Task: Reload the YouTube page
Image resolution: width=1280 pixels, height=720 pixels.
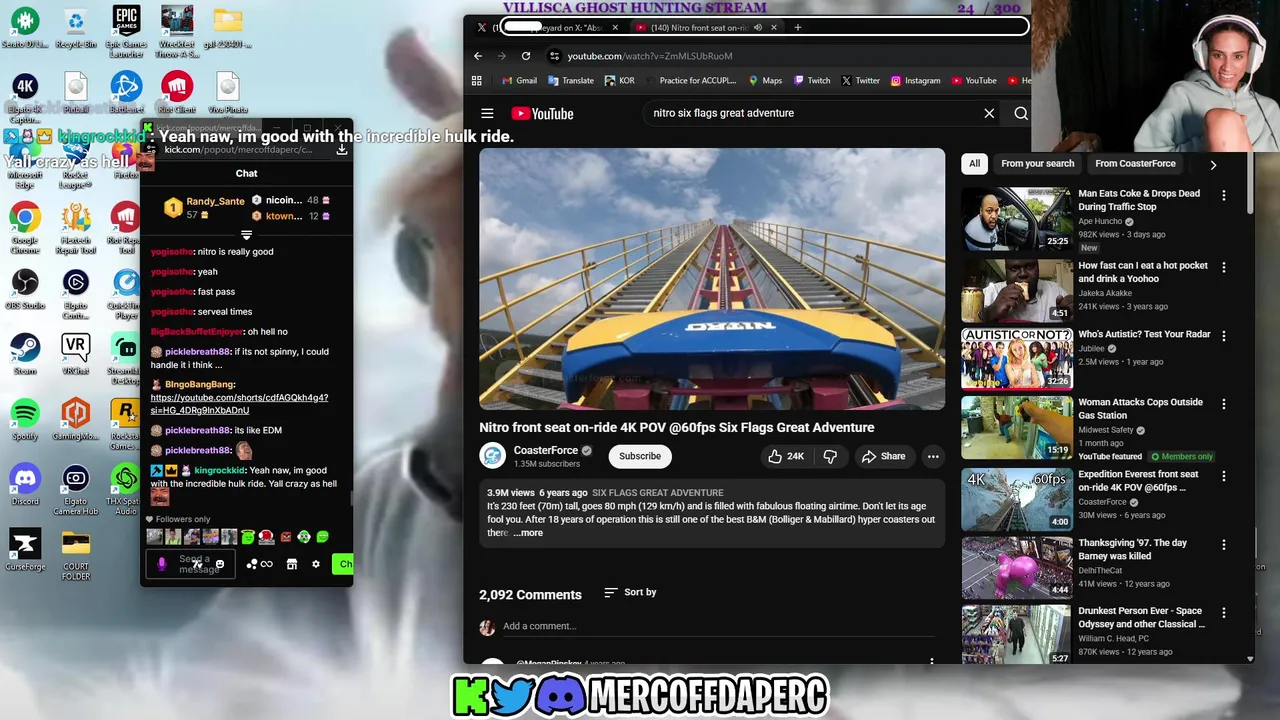Action: 526,56
